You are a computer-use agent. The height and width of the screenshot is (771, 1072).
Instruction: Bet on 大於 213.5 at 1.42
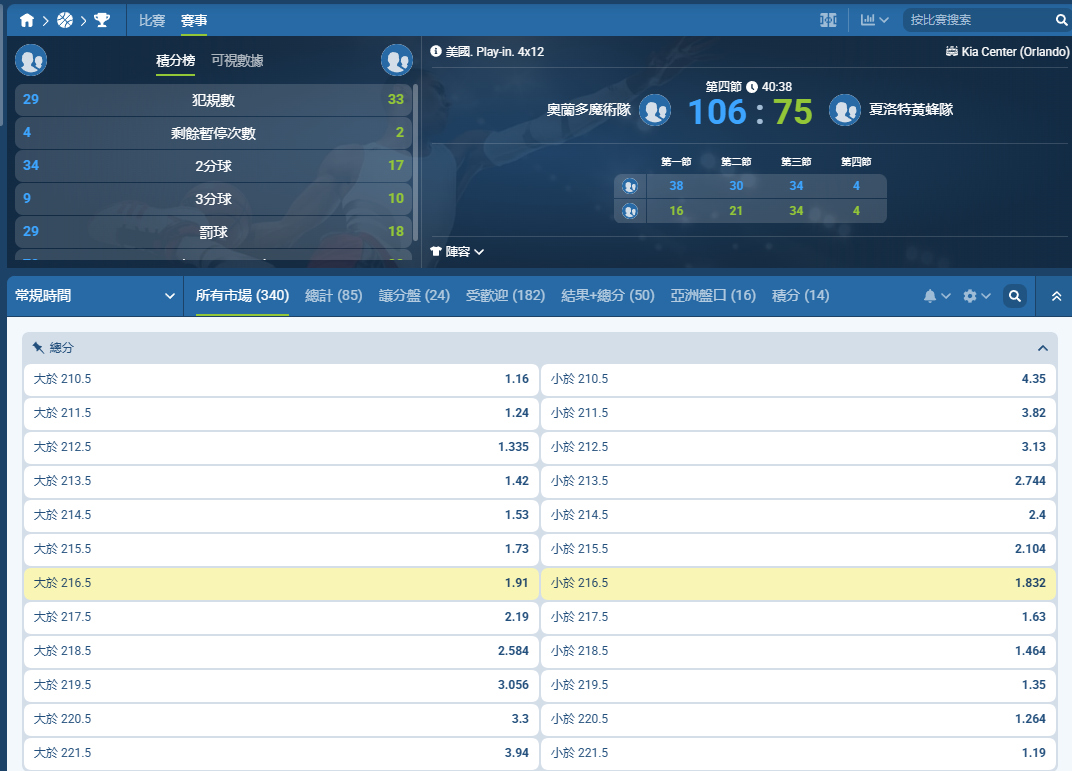[281, 481]
